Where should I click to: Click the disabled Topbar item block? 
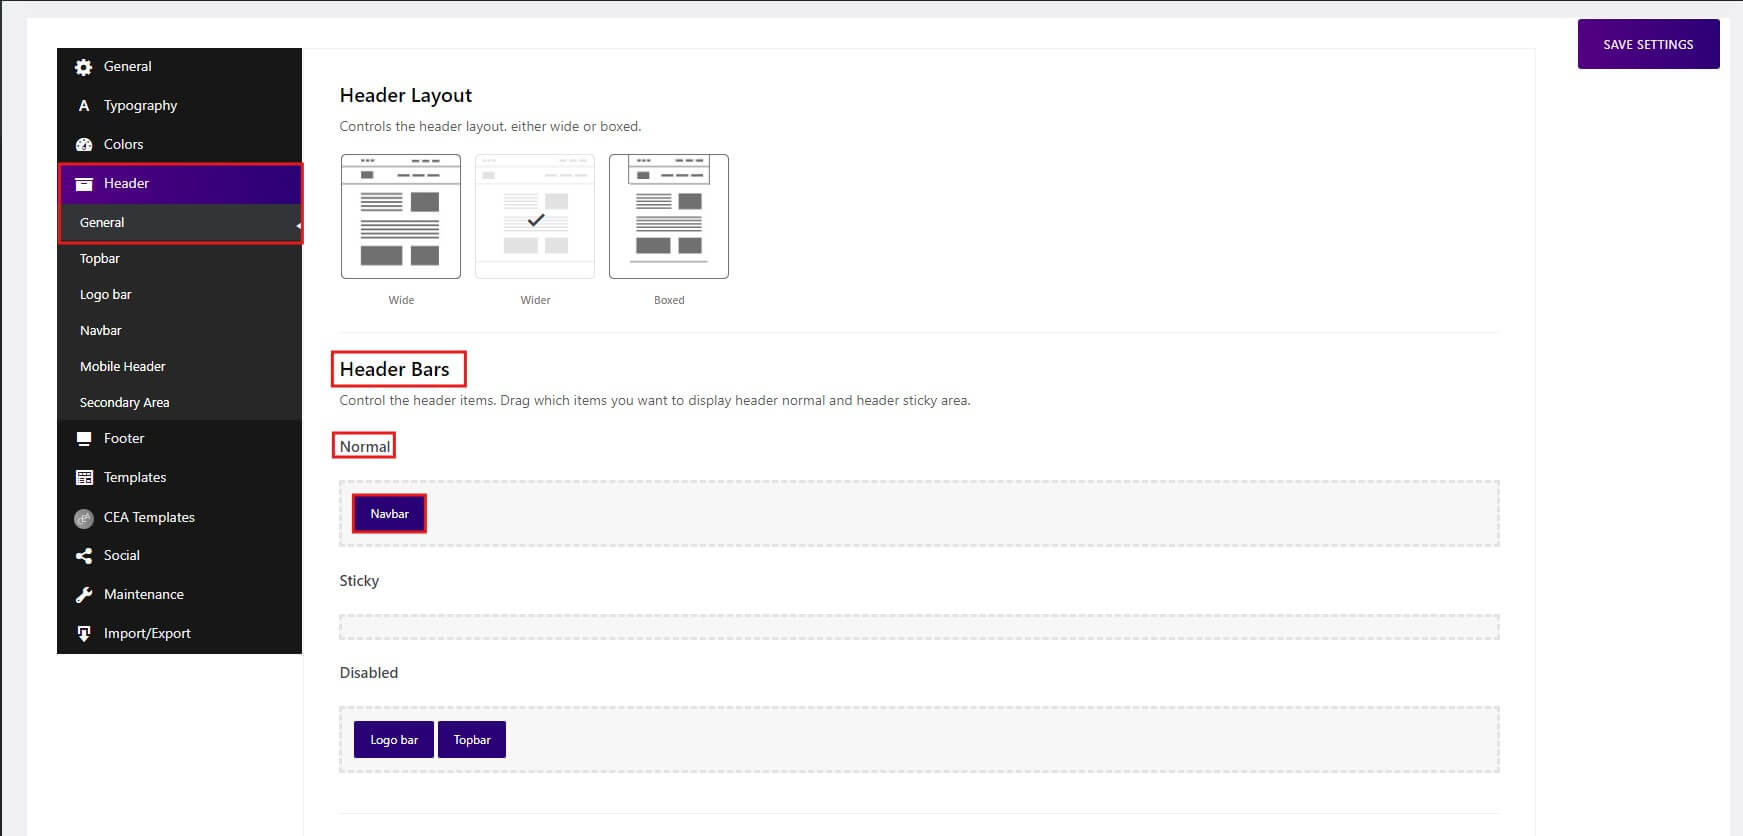click(x=472, y=740)
